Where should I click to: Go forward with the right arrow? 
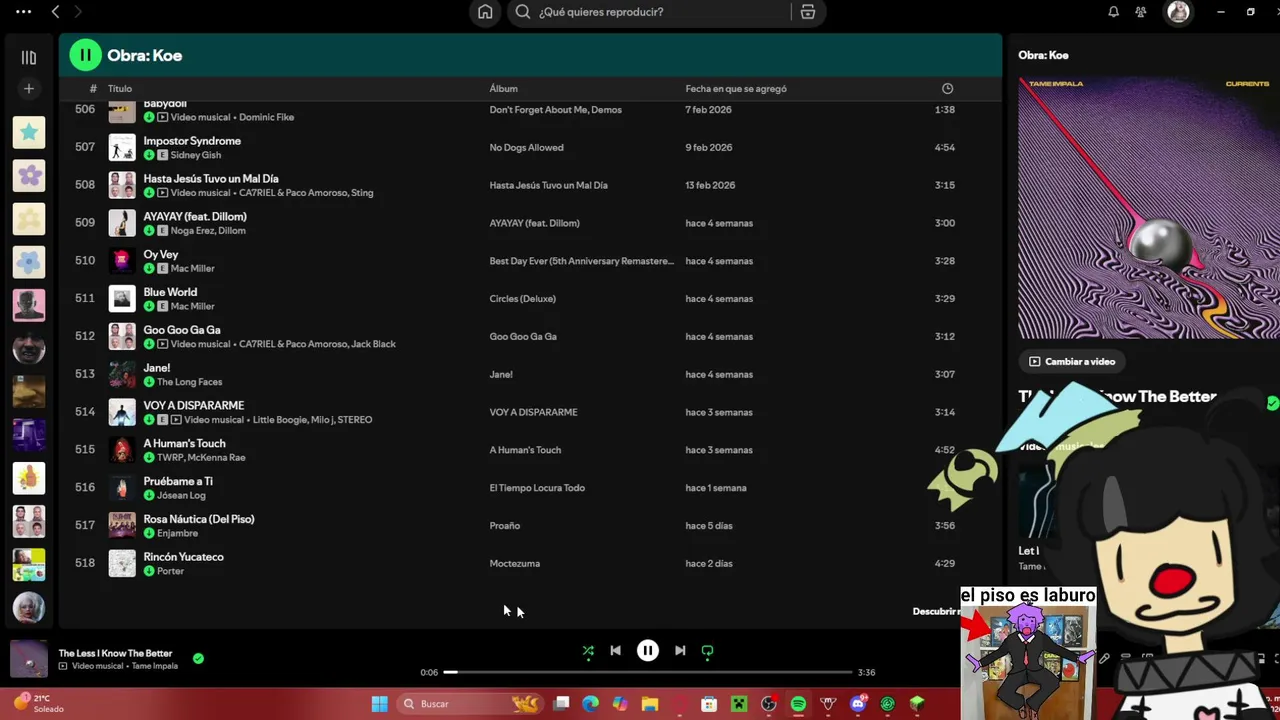[x=78, y=12]
